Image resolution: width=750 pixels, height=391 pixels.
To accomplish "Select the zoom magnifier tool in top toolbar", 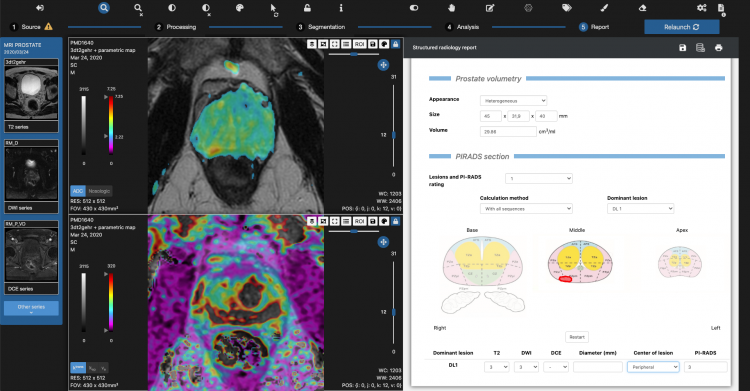I will (104, 8).
